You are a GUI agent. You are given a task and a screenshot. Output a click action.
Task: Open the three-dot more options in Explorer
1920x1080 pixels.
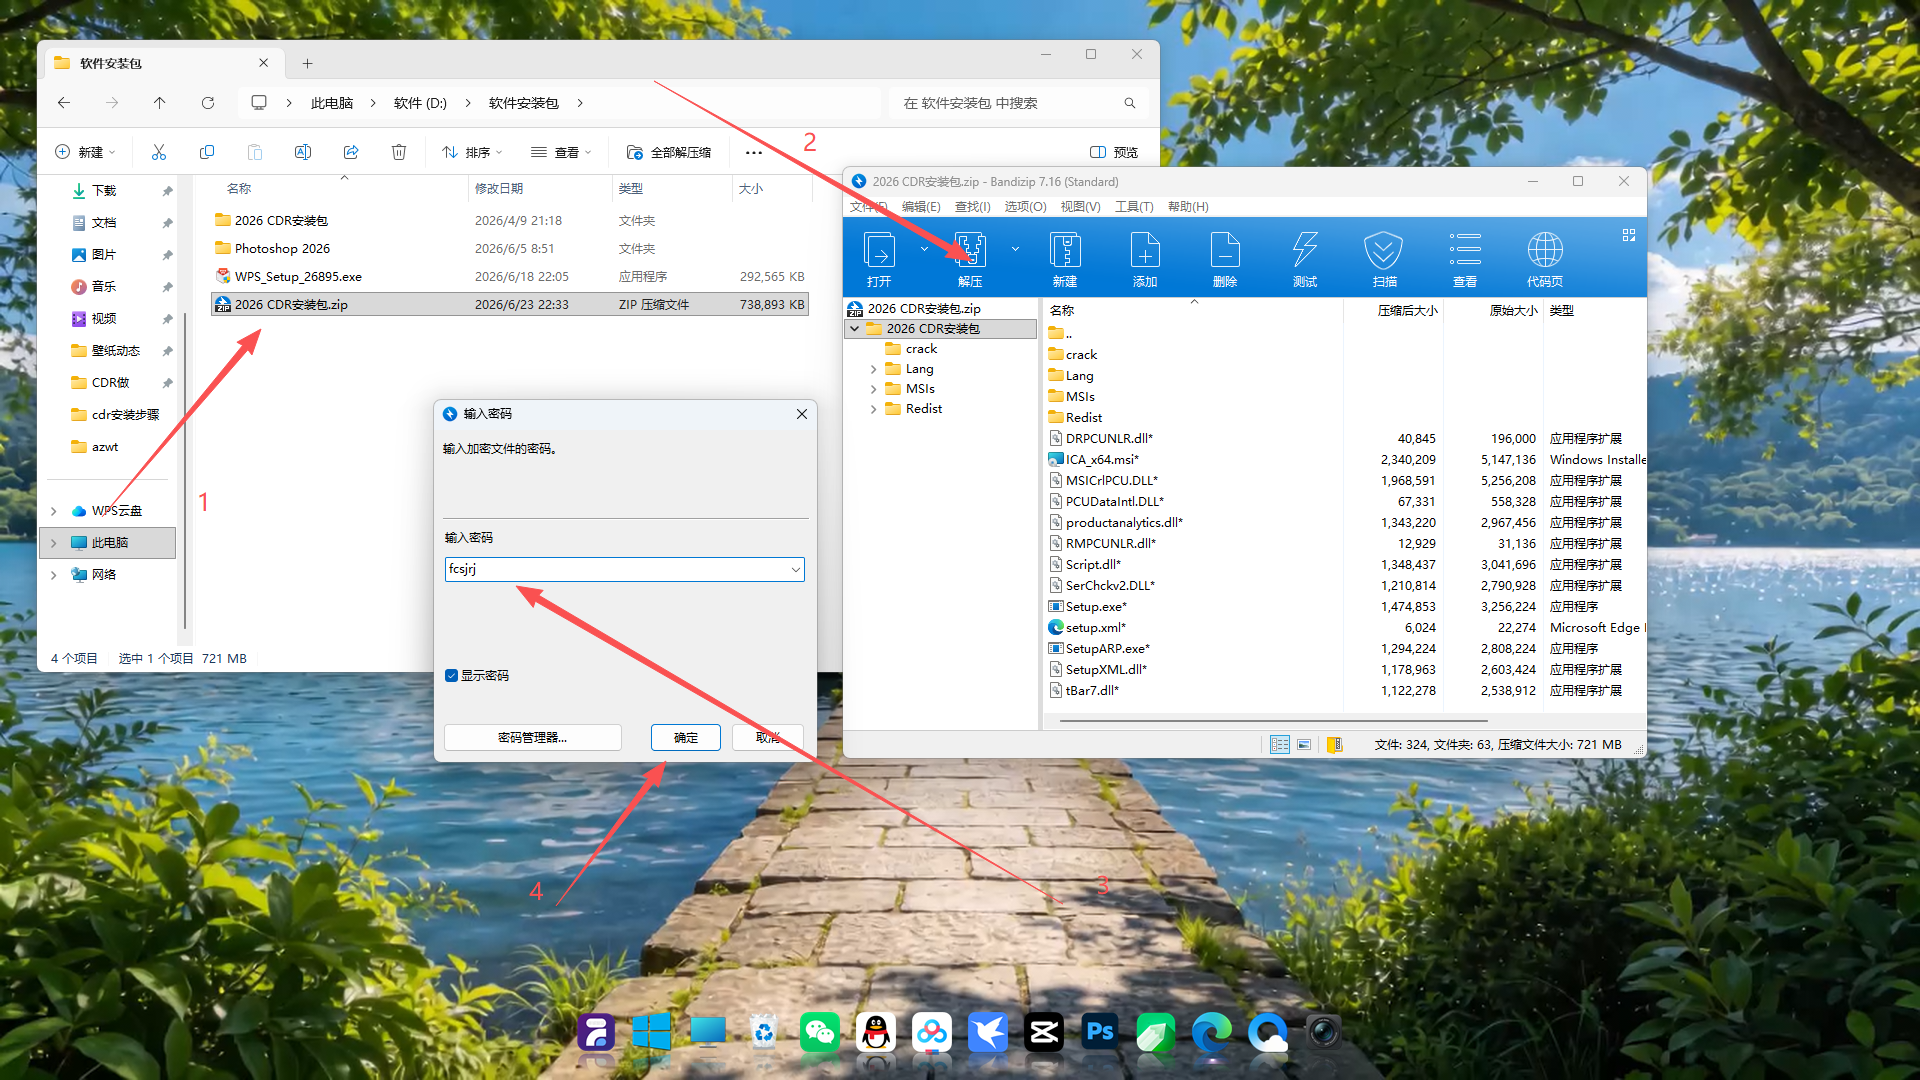[754, 152]
